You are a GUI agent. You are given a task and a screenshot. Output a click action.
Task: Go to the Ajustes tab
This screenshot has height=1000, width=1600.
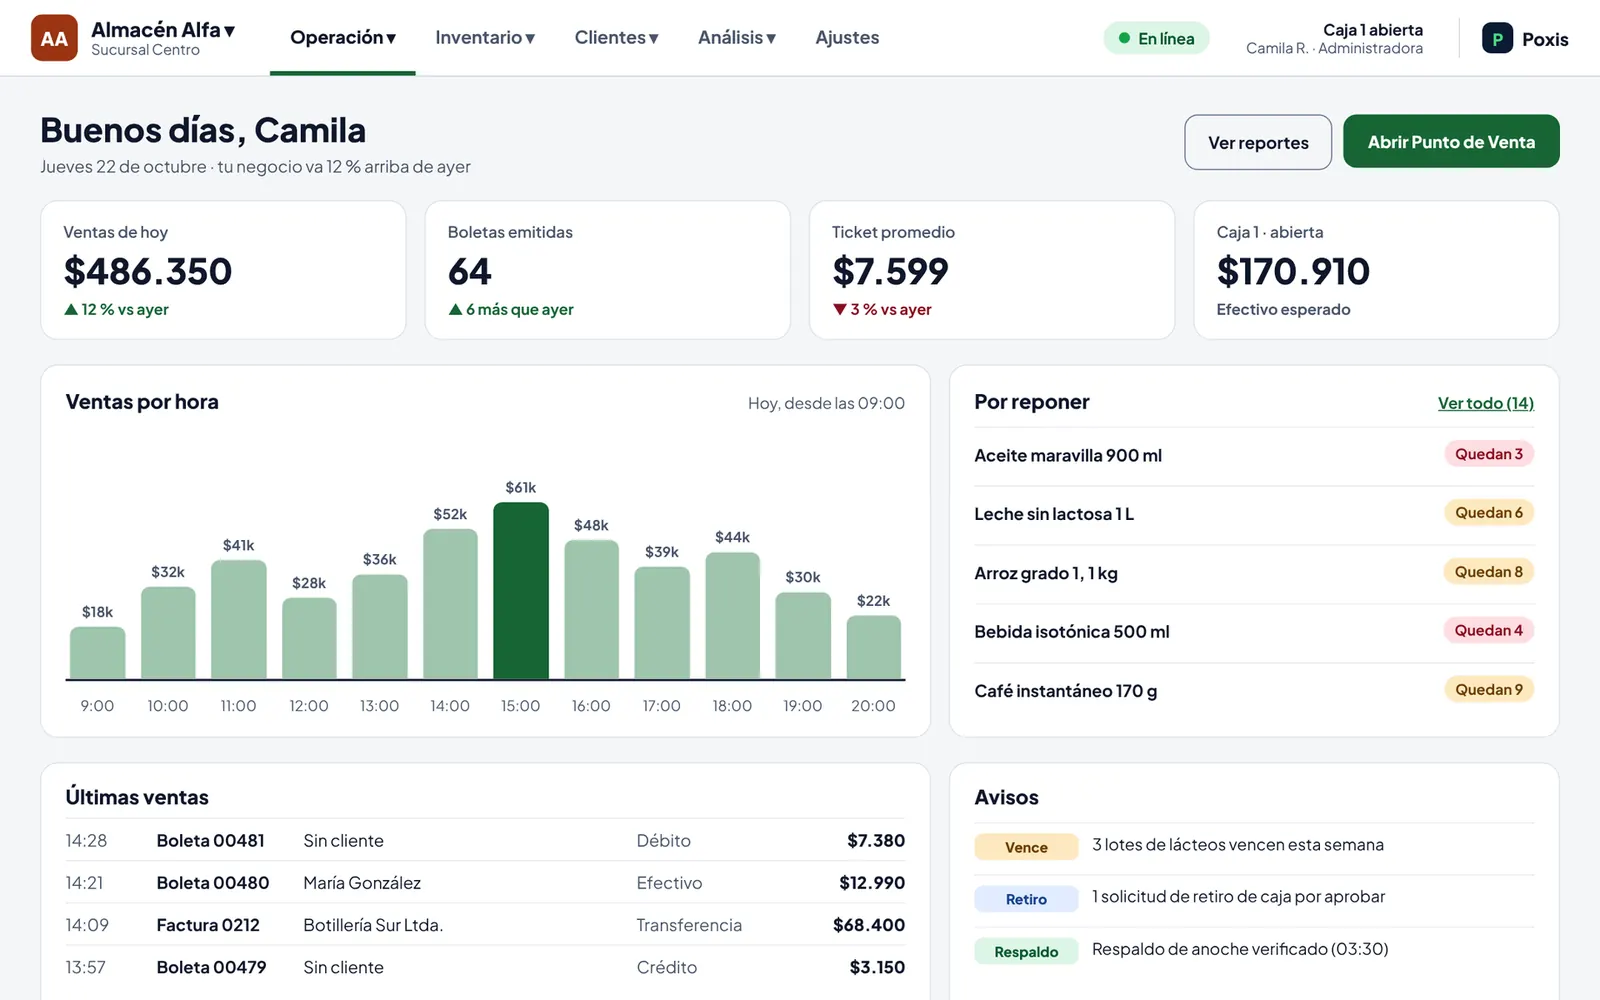pos(847,38)
